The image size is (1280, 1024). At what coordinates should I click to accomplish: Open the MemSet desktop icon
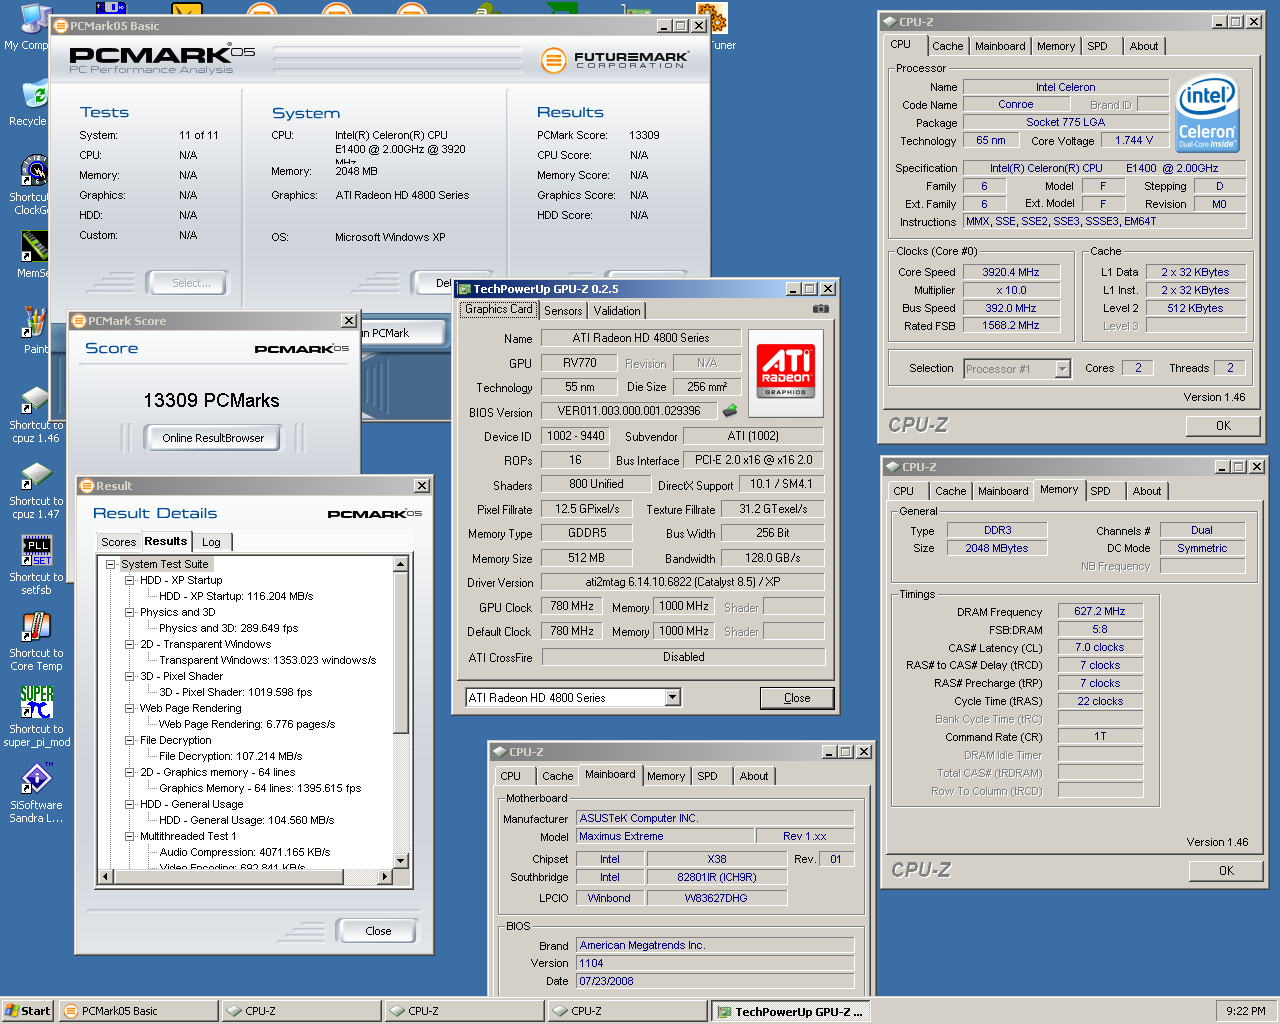coord(34,247)
